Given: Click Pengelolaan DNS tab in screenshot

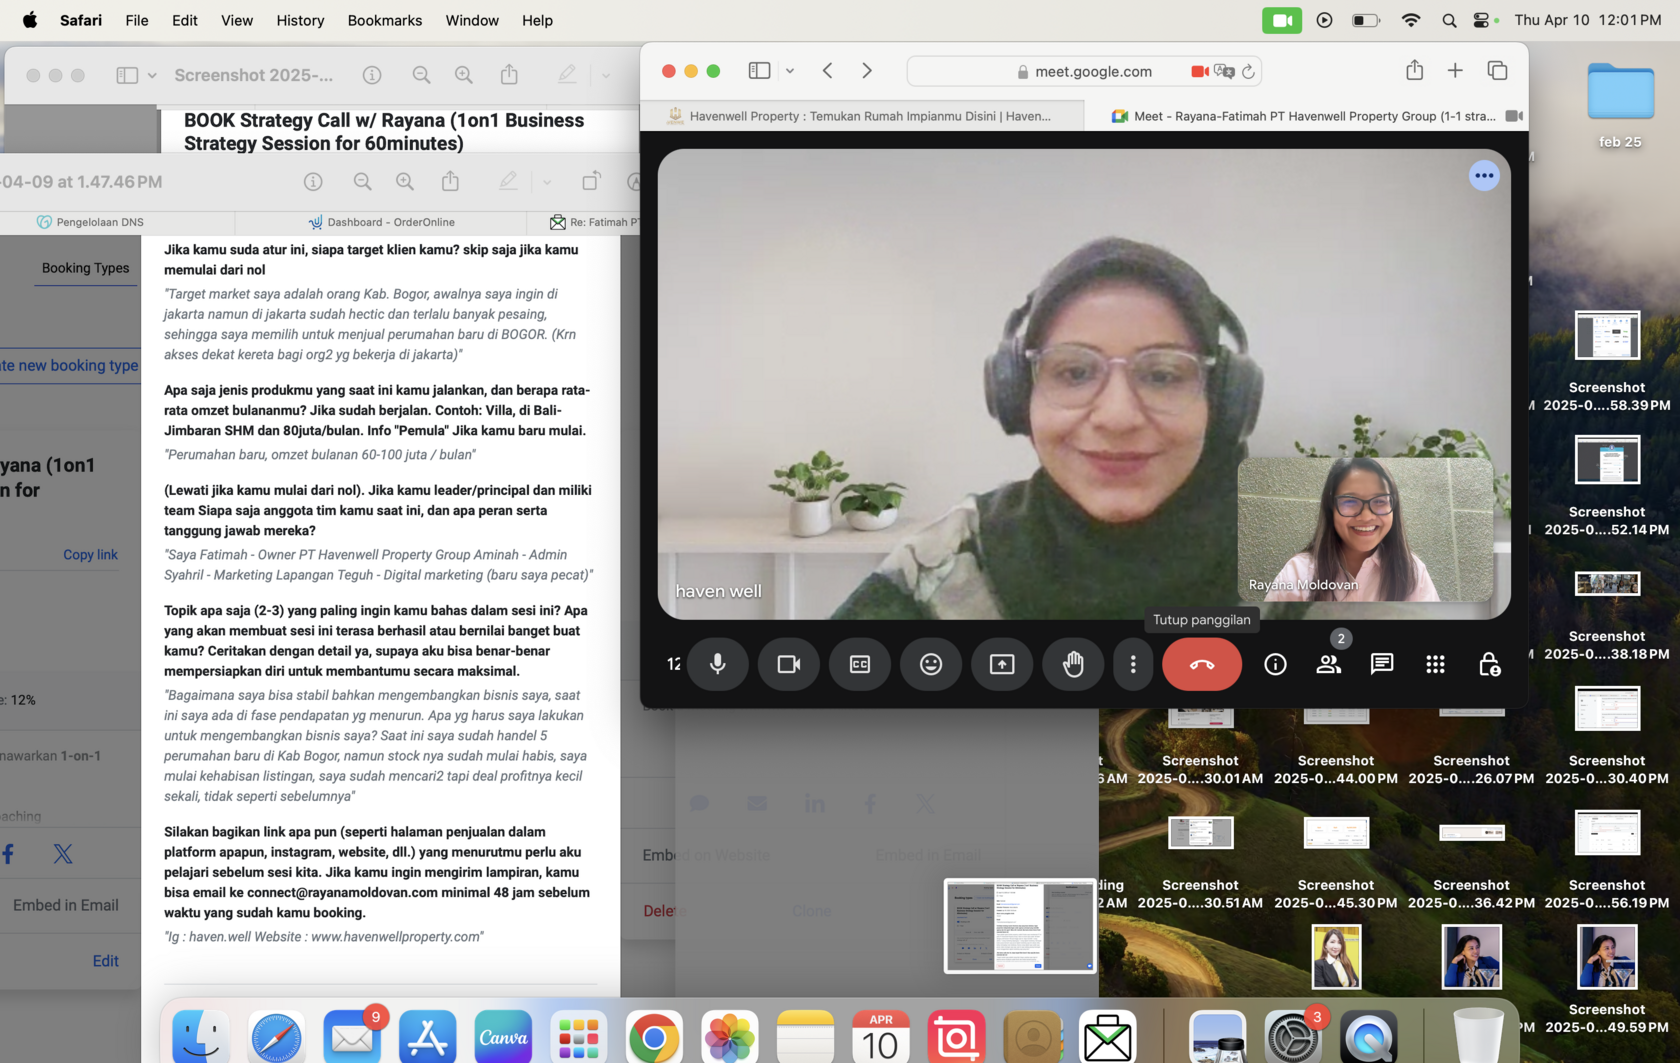Looking at the screenshot, I should coord(90,222).
